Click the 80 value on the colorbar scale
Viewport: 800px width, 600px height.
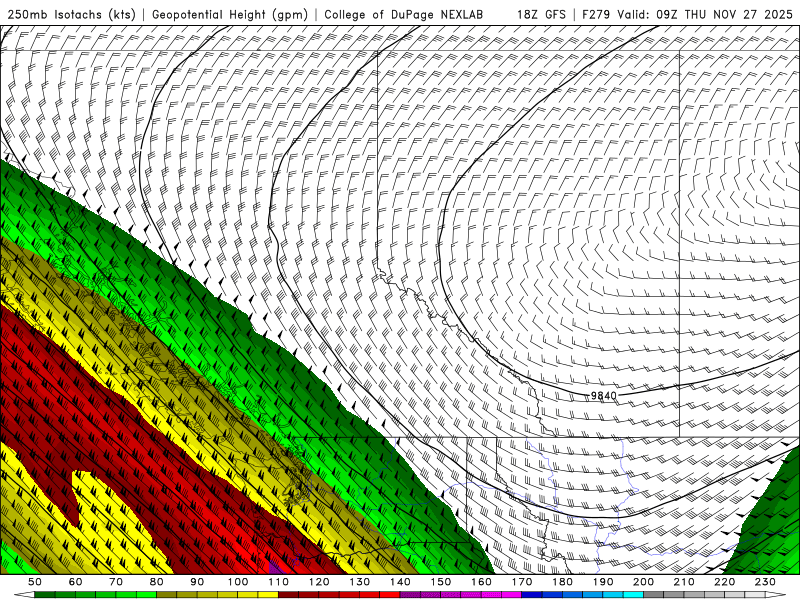157,582
